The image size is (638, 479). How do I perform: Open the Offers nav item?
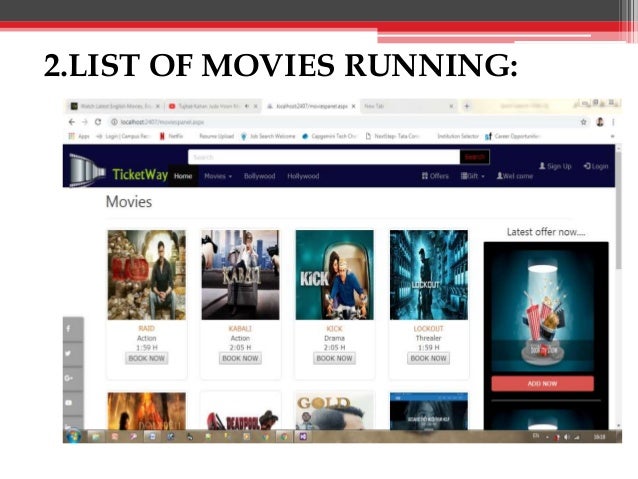click(x=435, y=176)
